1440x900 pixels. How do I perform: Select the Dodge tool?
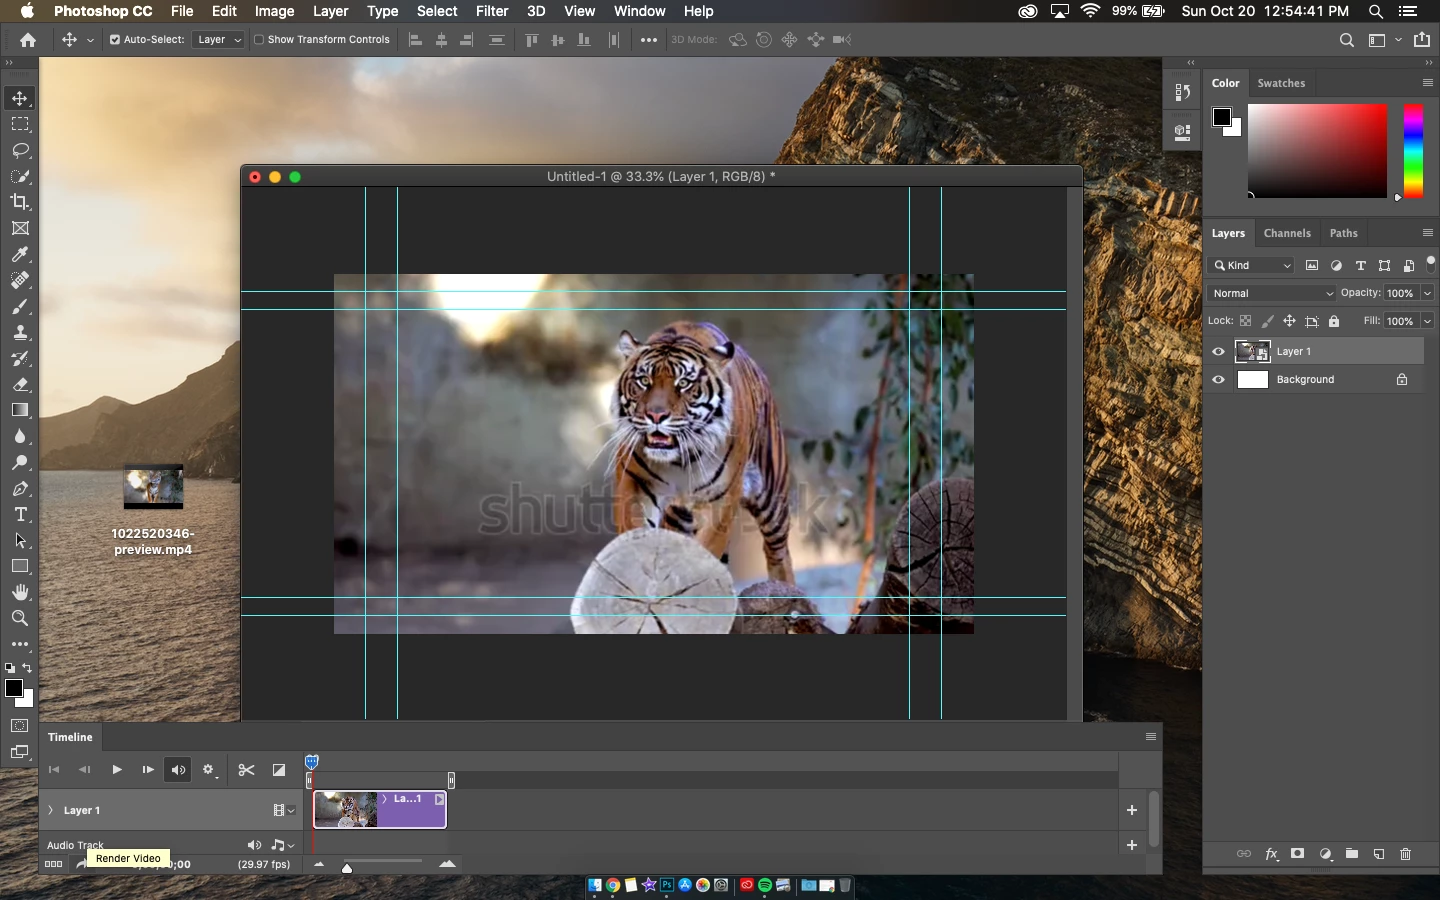pyautogui.click(x=20, y=462)
